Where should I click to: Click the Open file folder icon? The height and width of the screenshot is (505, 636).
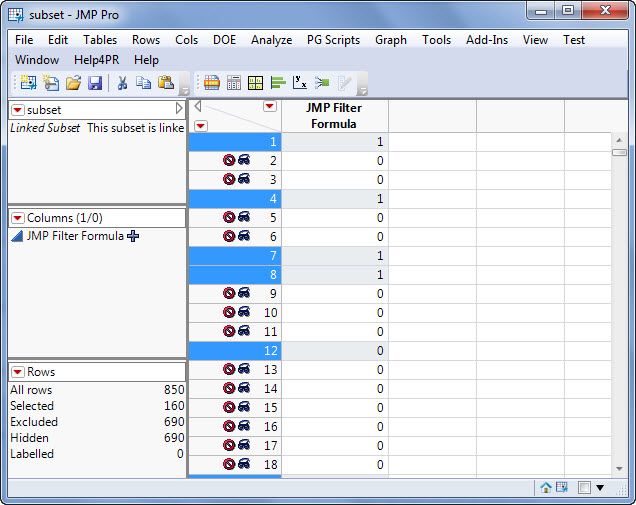click(x=73, y=83)
